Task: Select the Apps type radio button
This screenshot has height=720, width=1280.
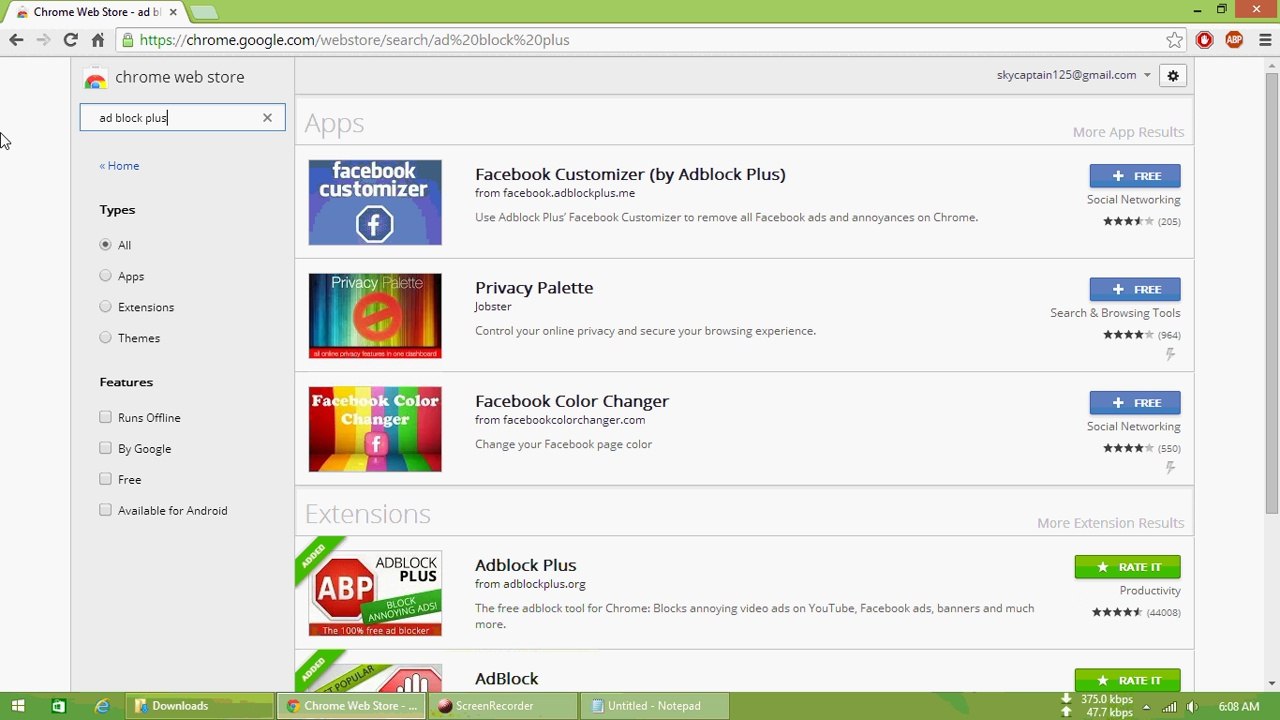Action: (105, 276)
